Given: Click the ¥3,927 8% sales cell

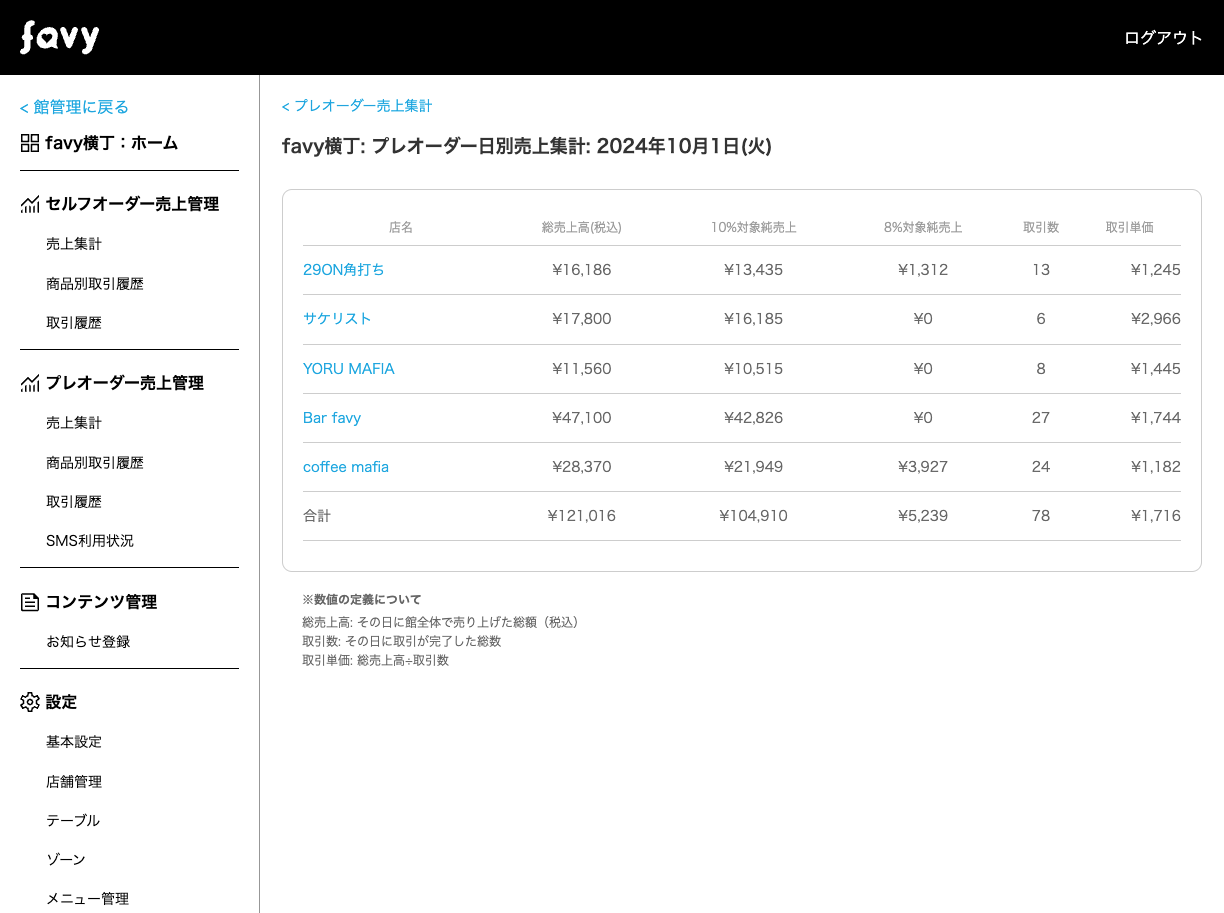Looking at the screenshot, I should coord(923,467).
